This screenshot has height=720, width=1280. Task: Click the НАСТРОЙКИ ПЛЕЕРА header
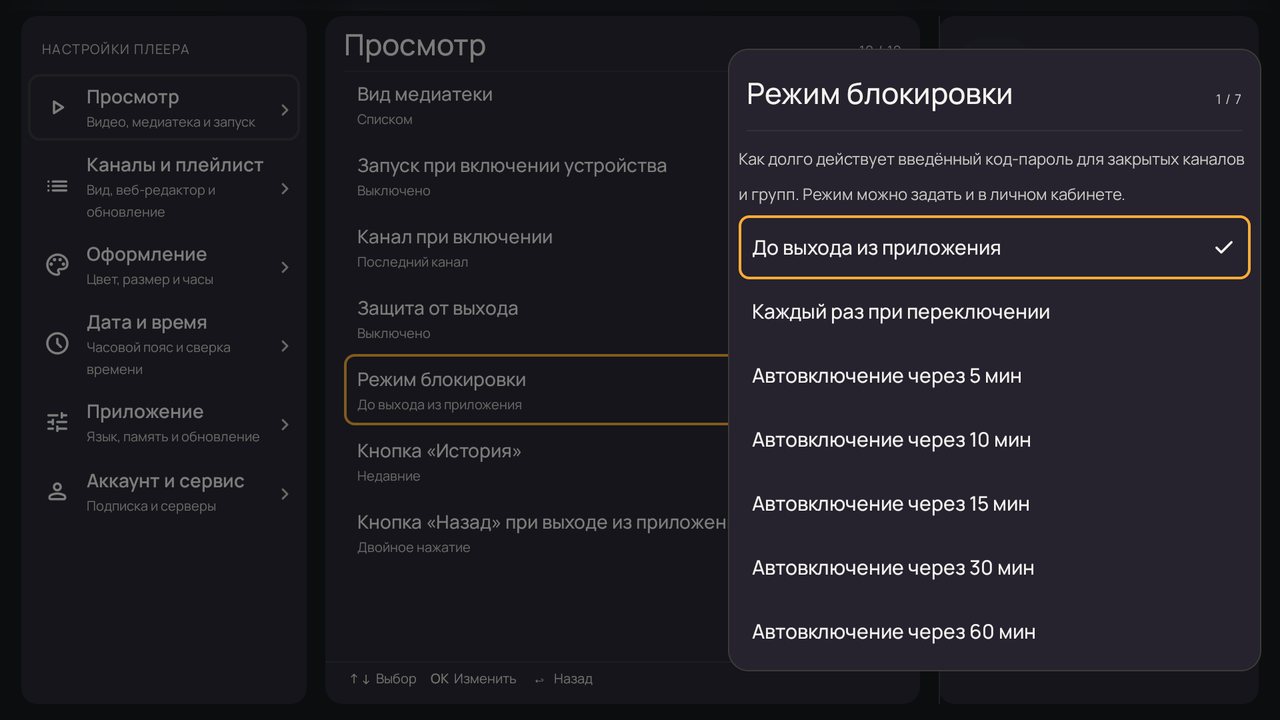tap(115, 49)
